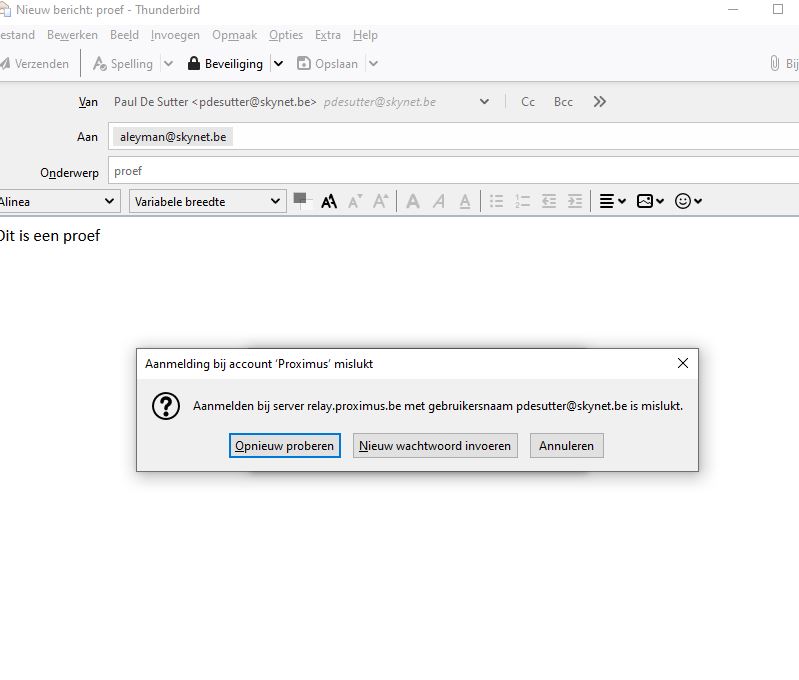Open the Opties menu
The width and height of the screenshot is (799, 680).
(285, 35)
